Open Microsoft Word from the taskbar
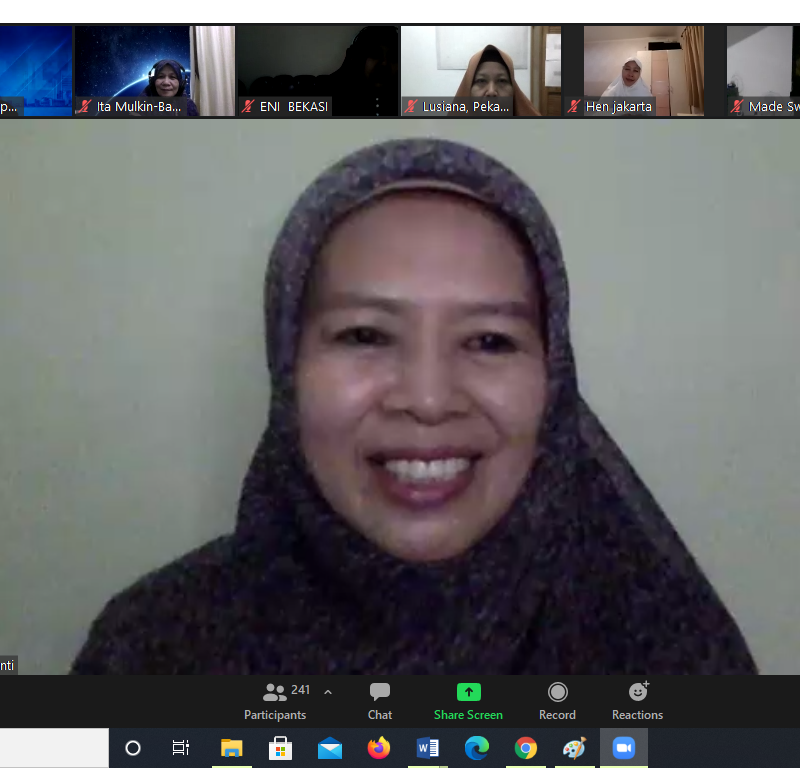 (x=428, y=748)
